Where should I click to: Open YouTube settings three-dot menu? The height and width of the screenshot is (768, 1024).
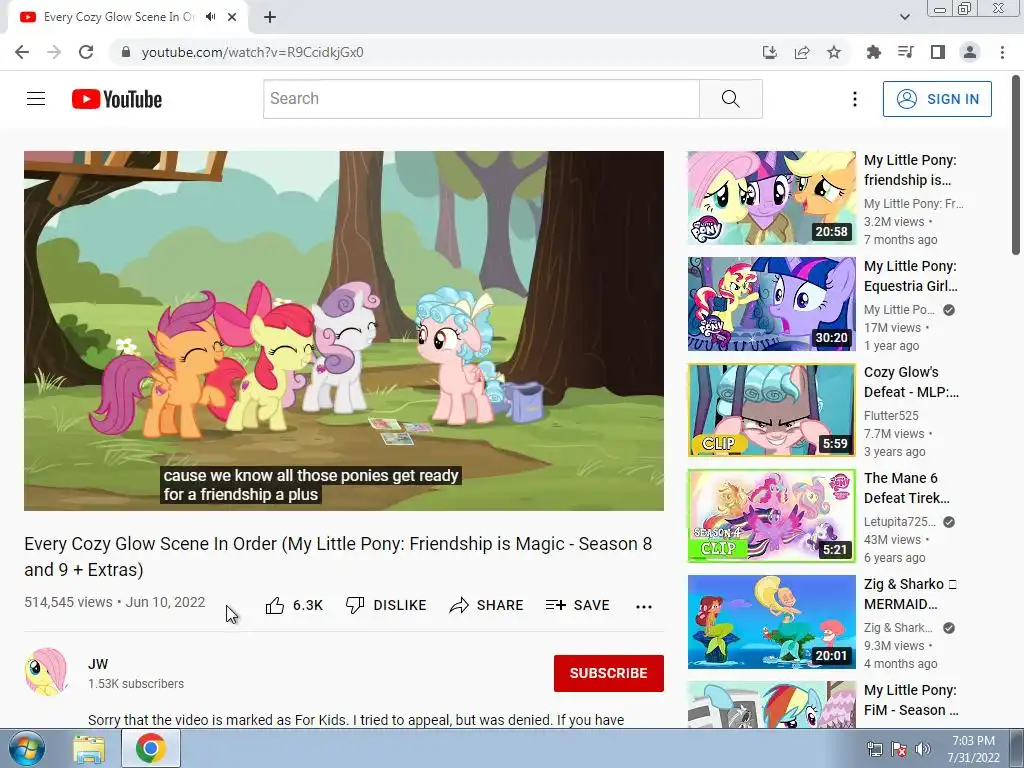pyautogui.click(x=854, y=99)
